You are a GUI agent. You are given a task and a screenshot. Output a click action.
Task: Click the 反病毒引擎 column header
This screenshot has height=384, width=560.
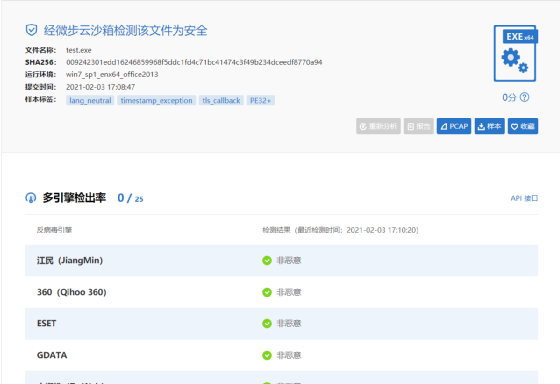click(x=54, y=230)
